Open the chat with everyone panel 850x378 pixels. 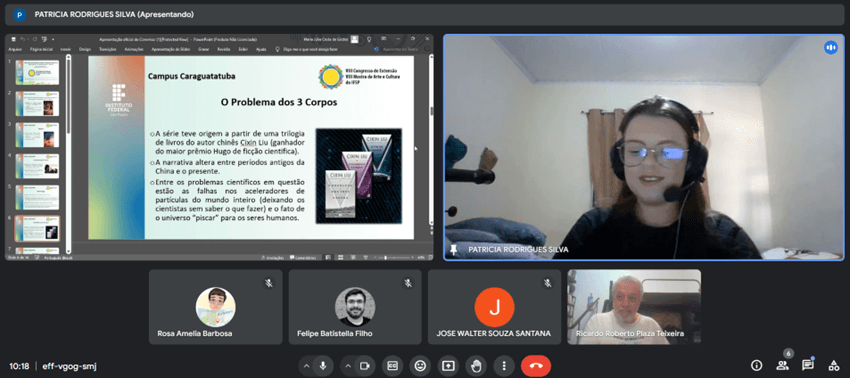[808, 365]
